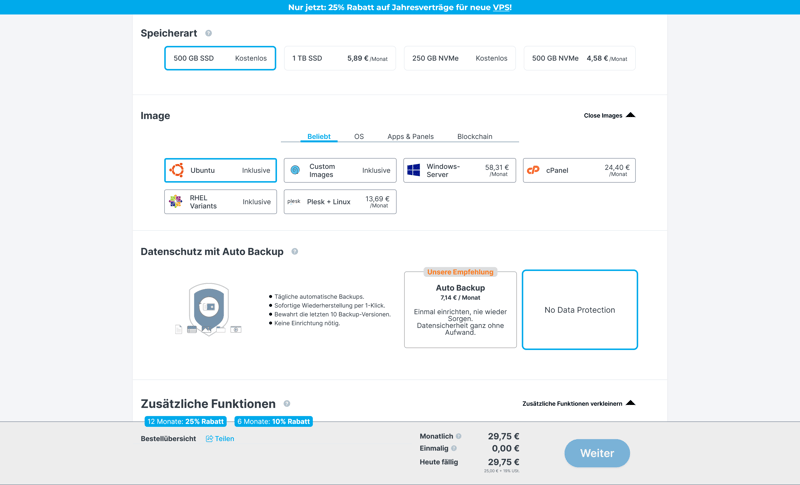The image size is (800, 485).
Task: Click the RHEL Variants logo icon
Action: point(176,201)
